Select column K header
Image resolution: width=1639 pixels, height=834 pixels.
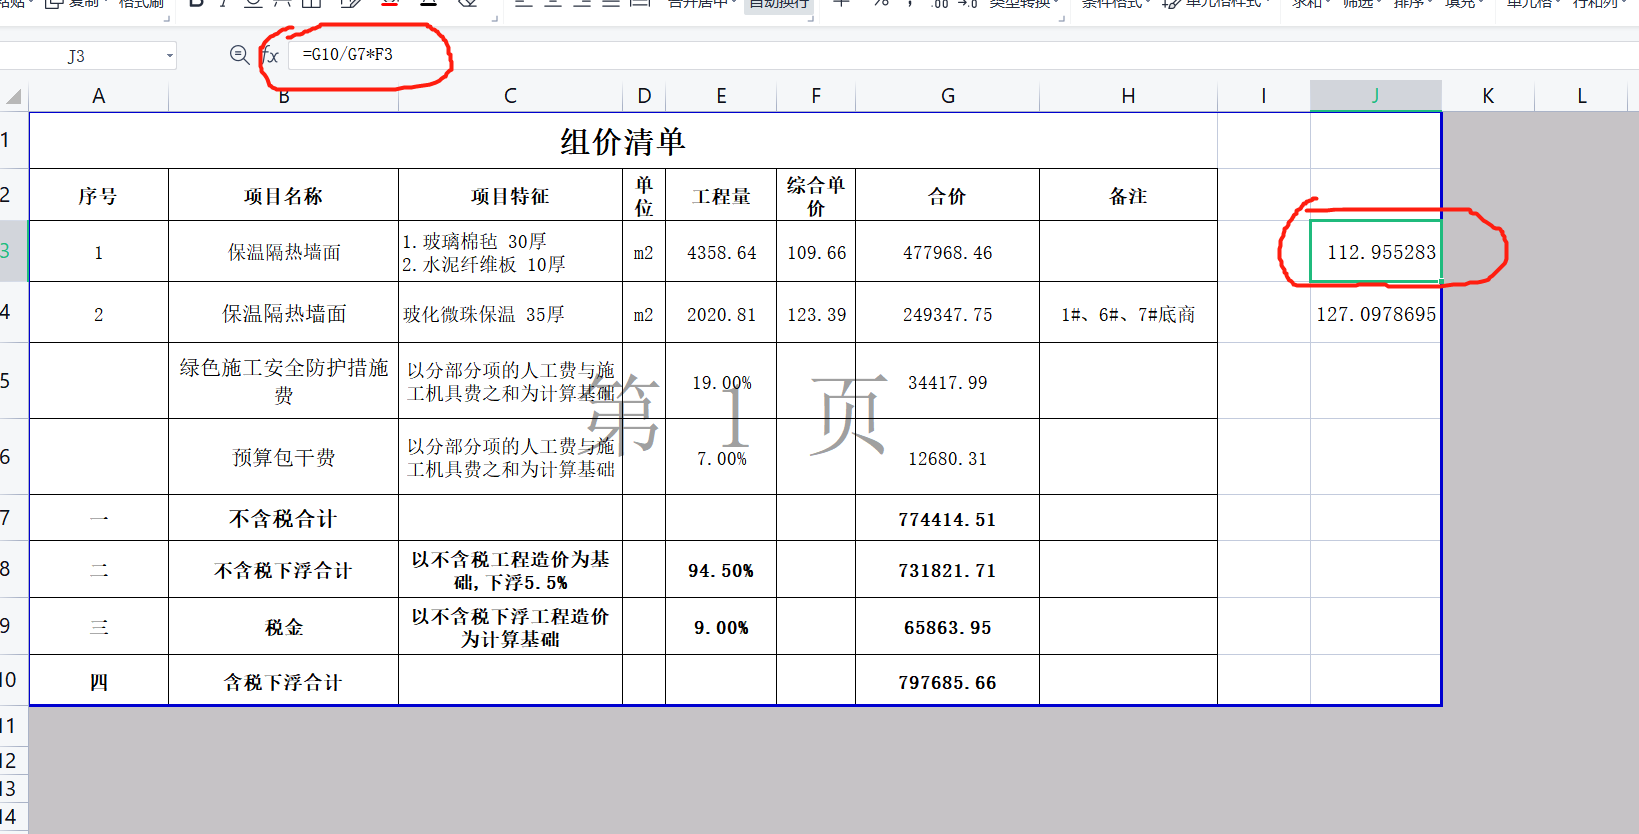coord(1488,96)
